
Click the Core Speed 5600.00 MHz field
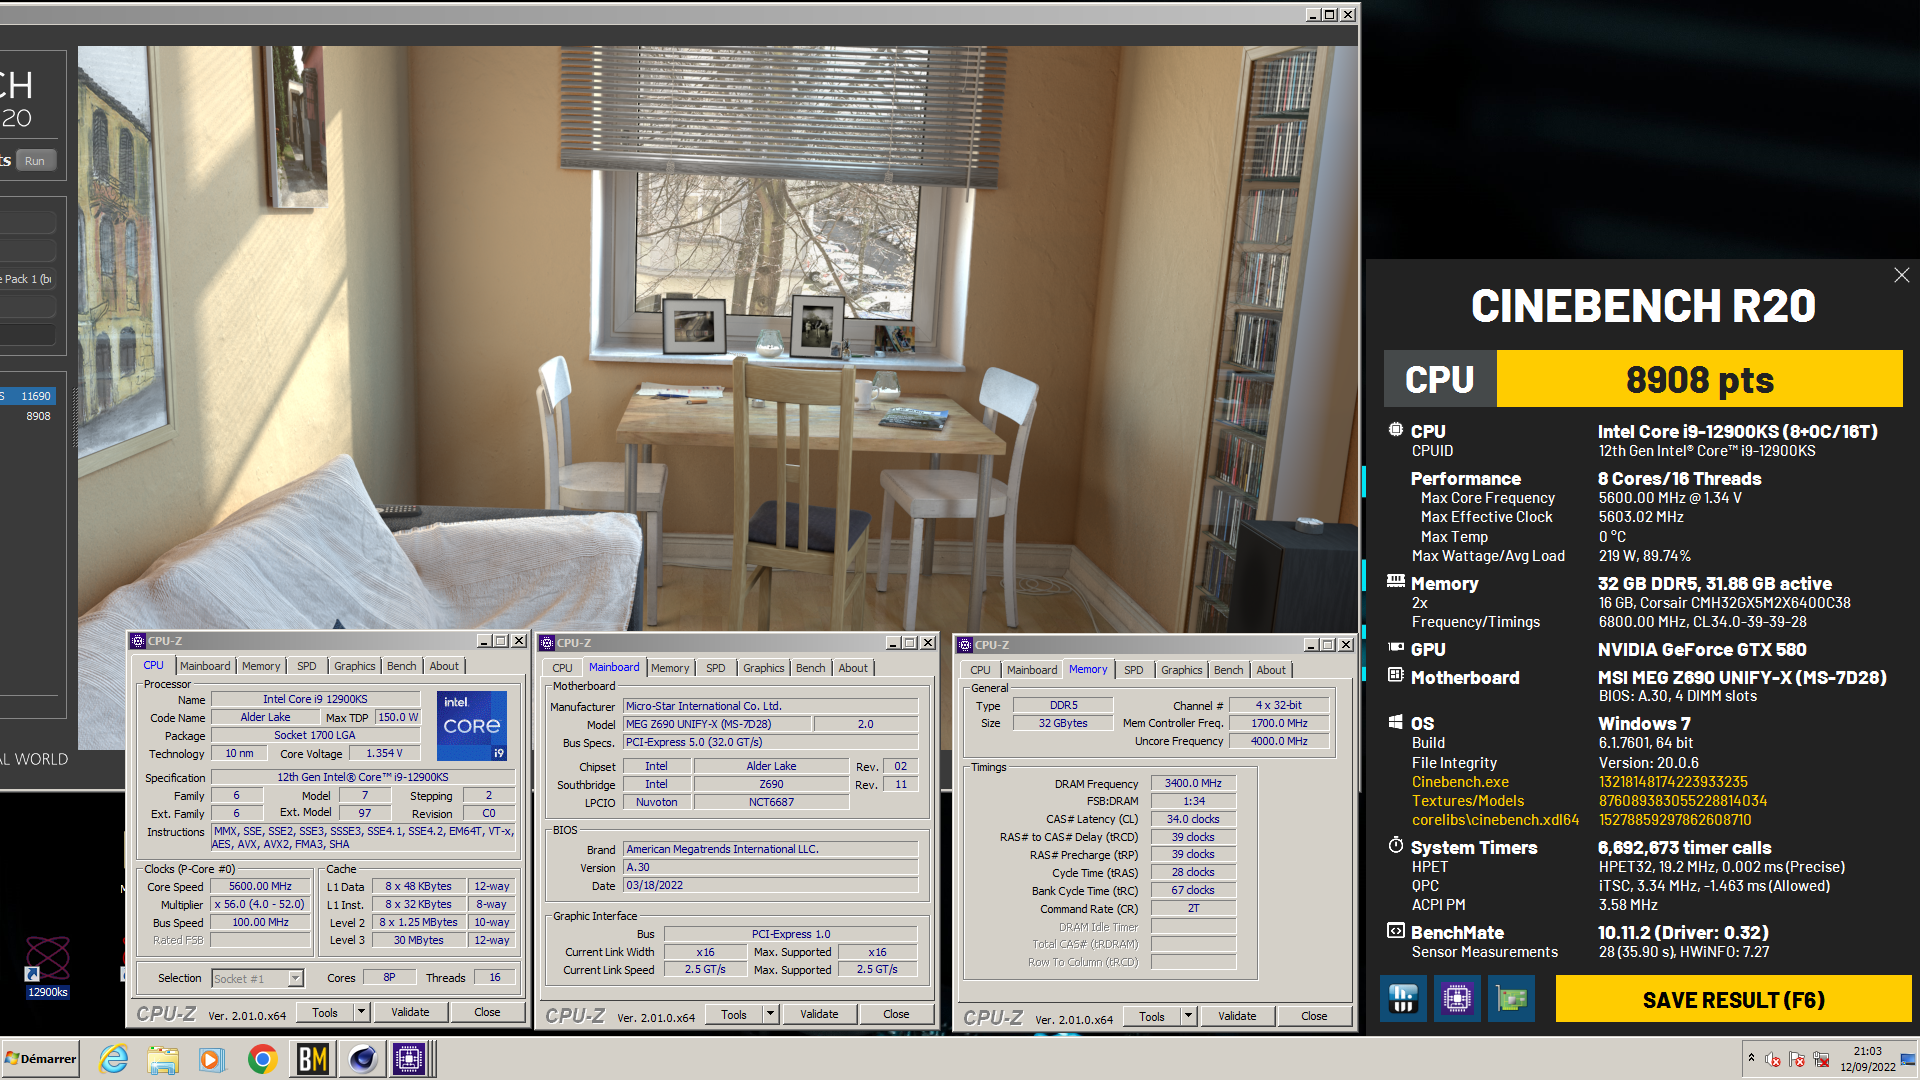260,886
